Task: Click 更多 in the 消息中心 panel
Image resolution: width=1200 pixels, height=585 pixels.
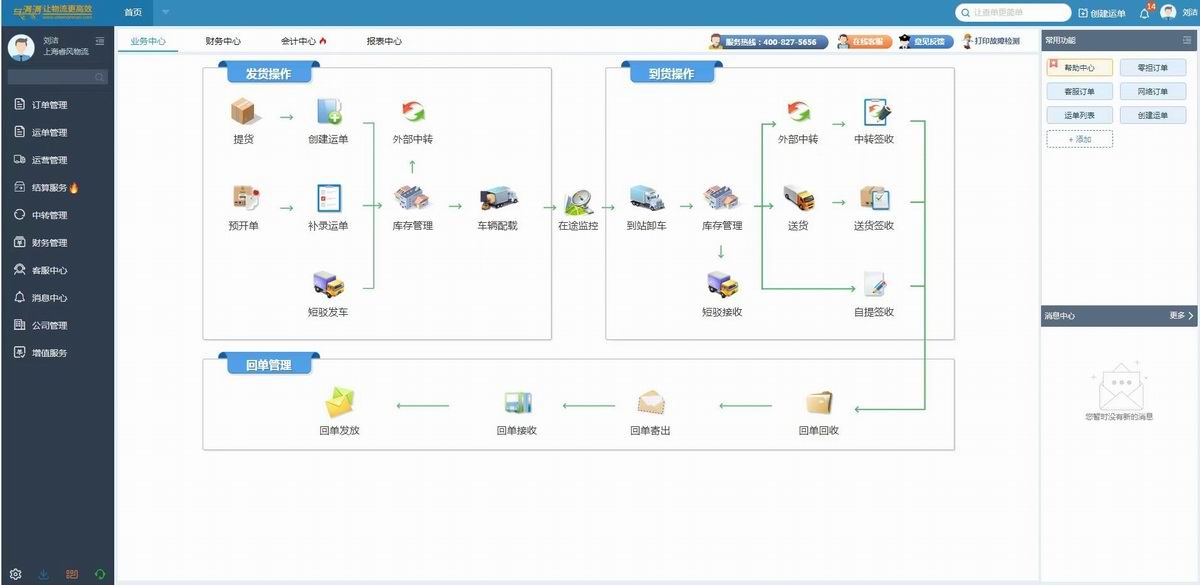Action: point(1180,315)
